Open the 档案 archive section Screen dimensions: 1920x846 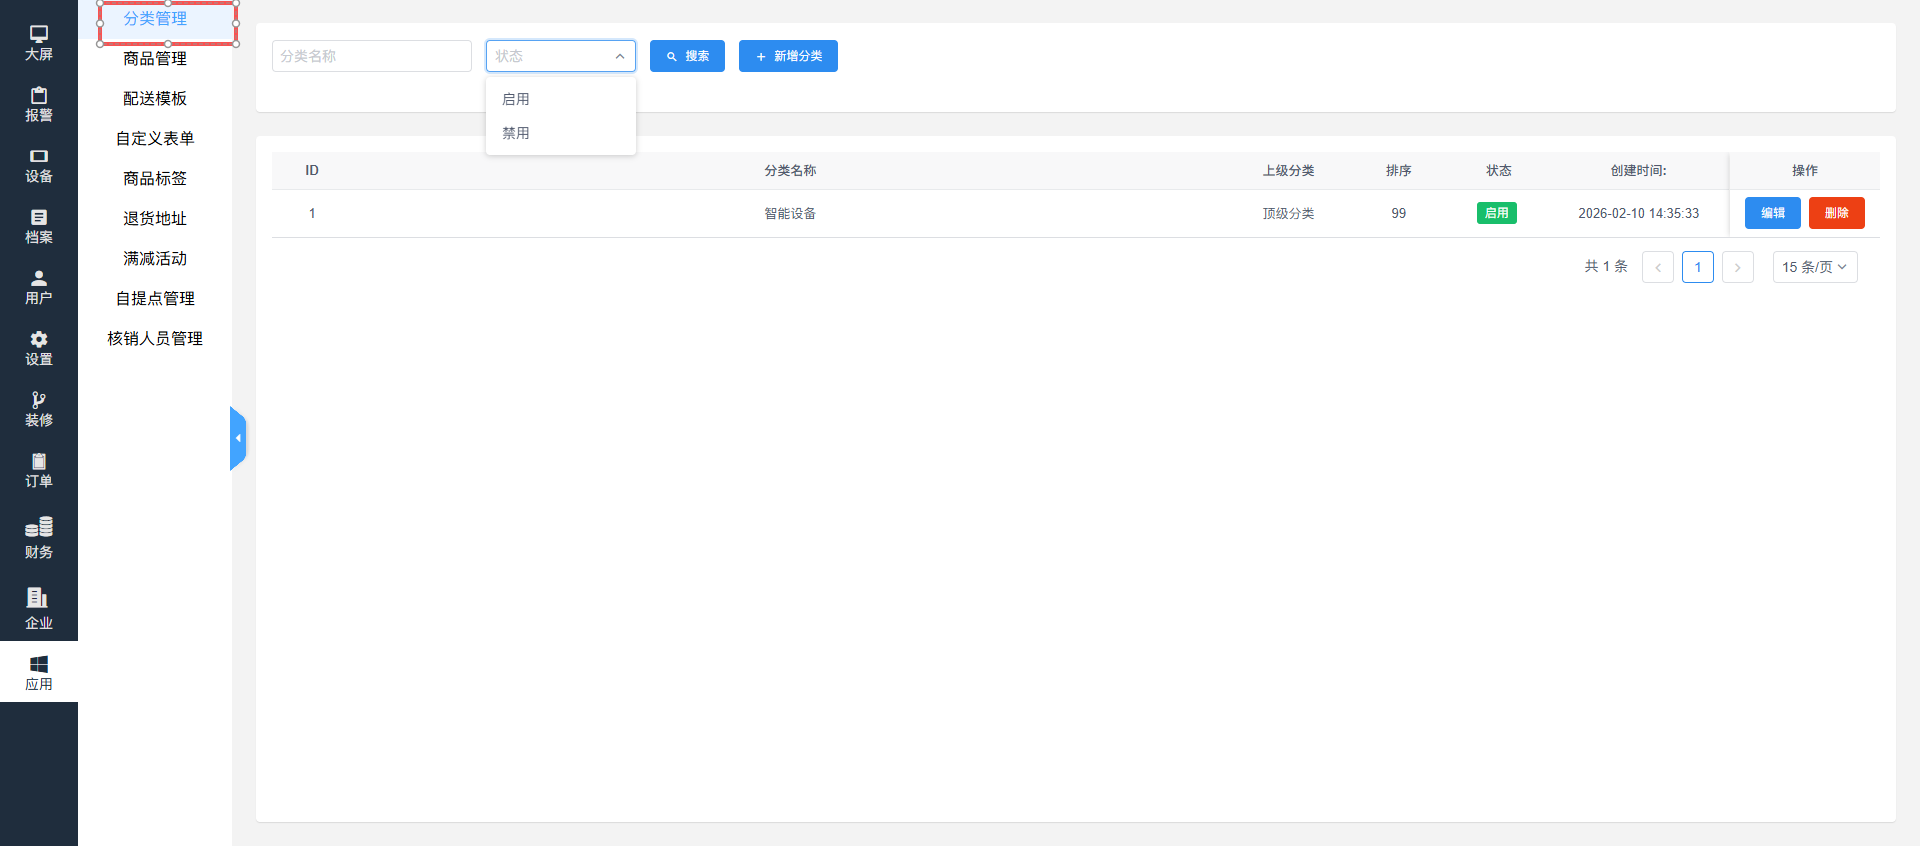point(39,226)
